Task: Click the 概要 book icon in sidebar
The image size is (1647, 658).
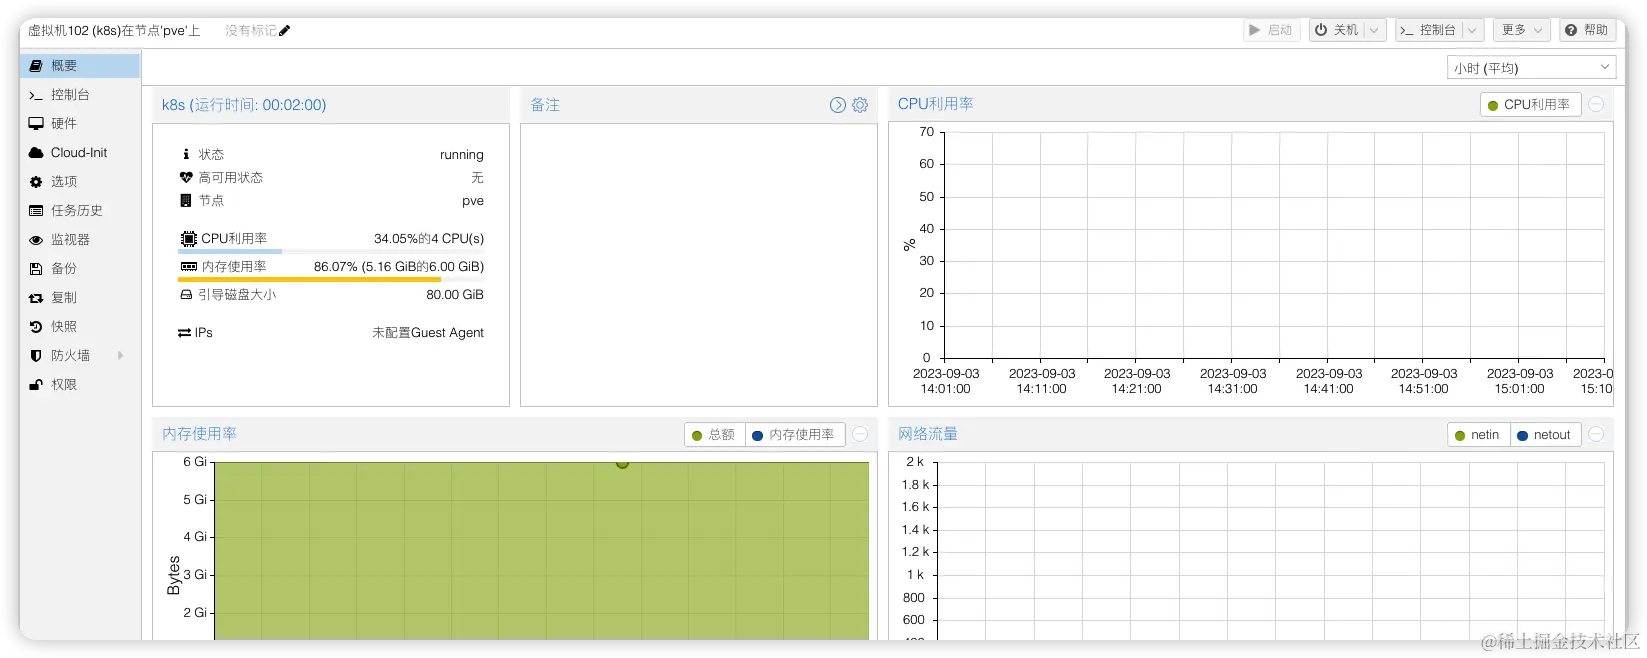Action: pyautogui.click(x=36, y=66)
